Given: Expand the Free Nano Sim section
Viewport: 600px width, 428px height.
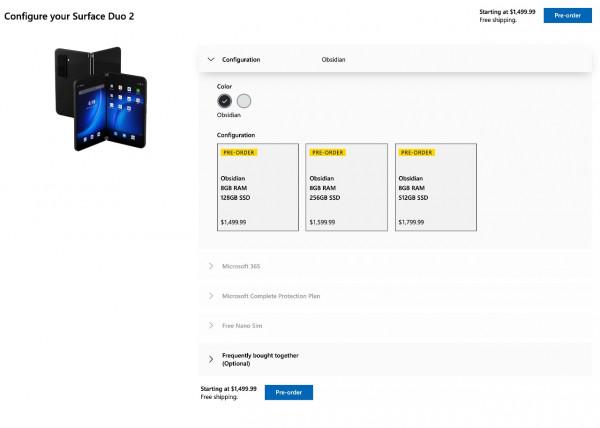Looking at the screenshot, I should 243,326.
